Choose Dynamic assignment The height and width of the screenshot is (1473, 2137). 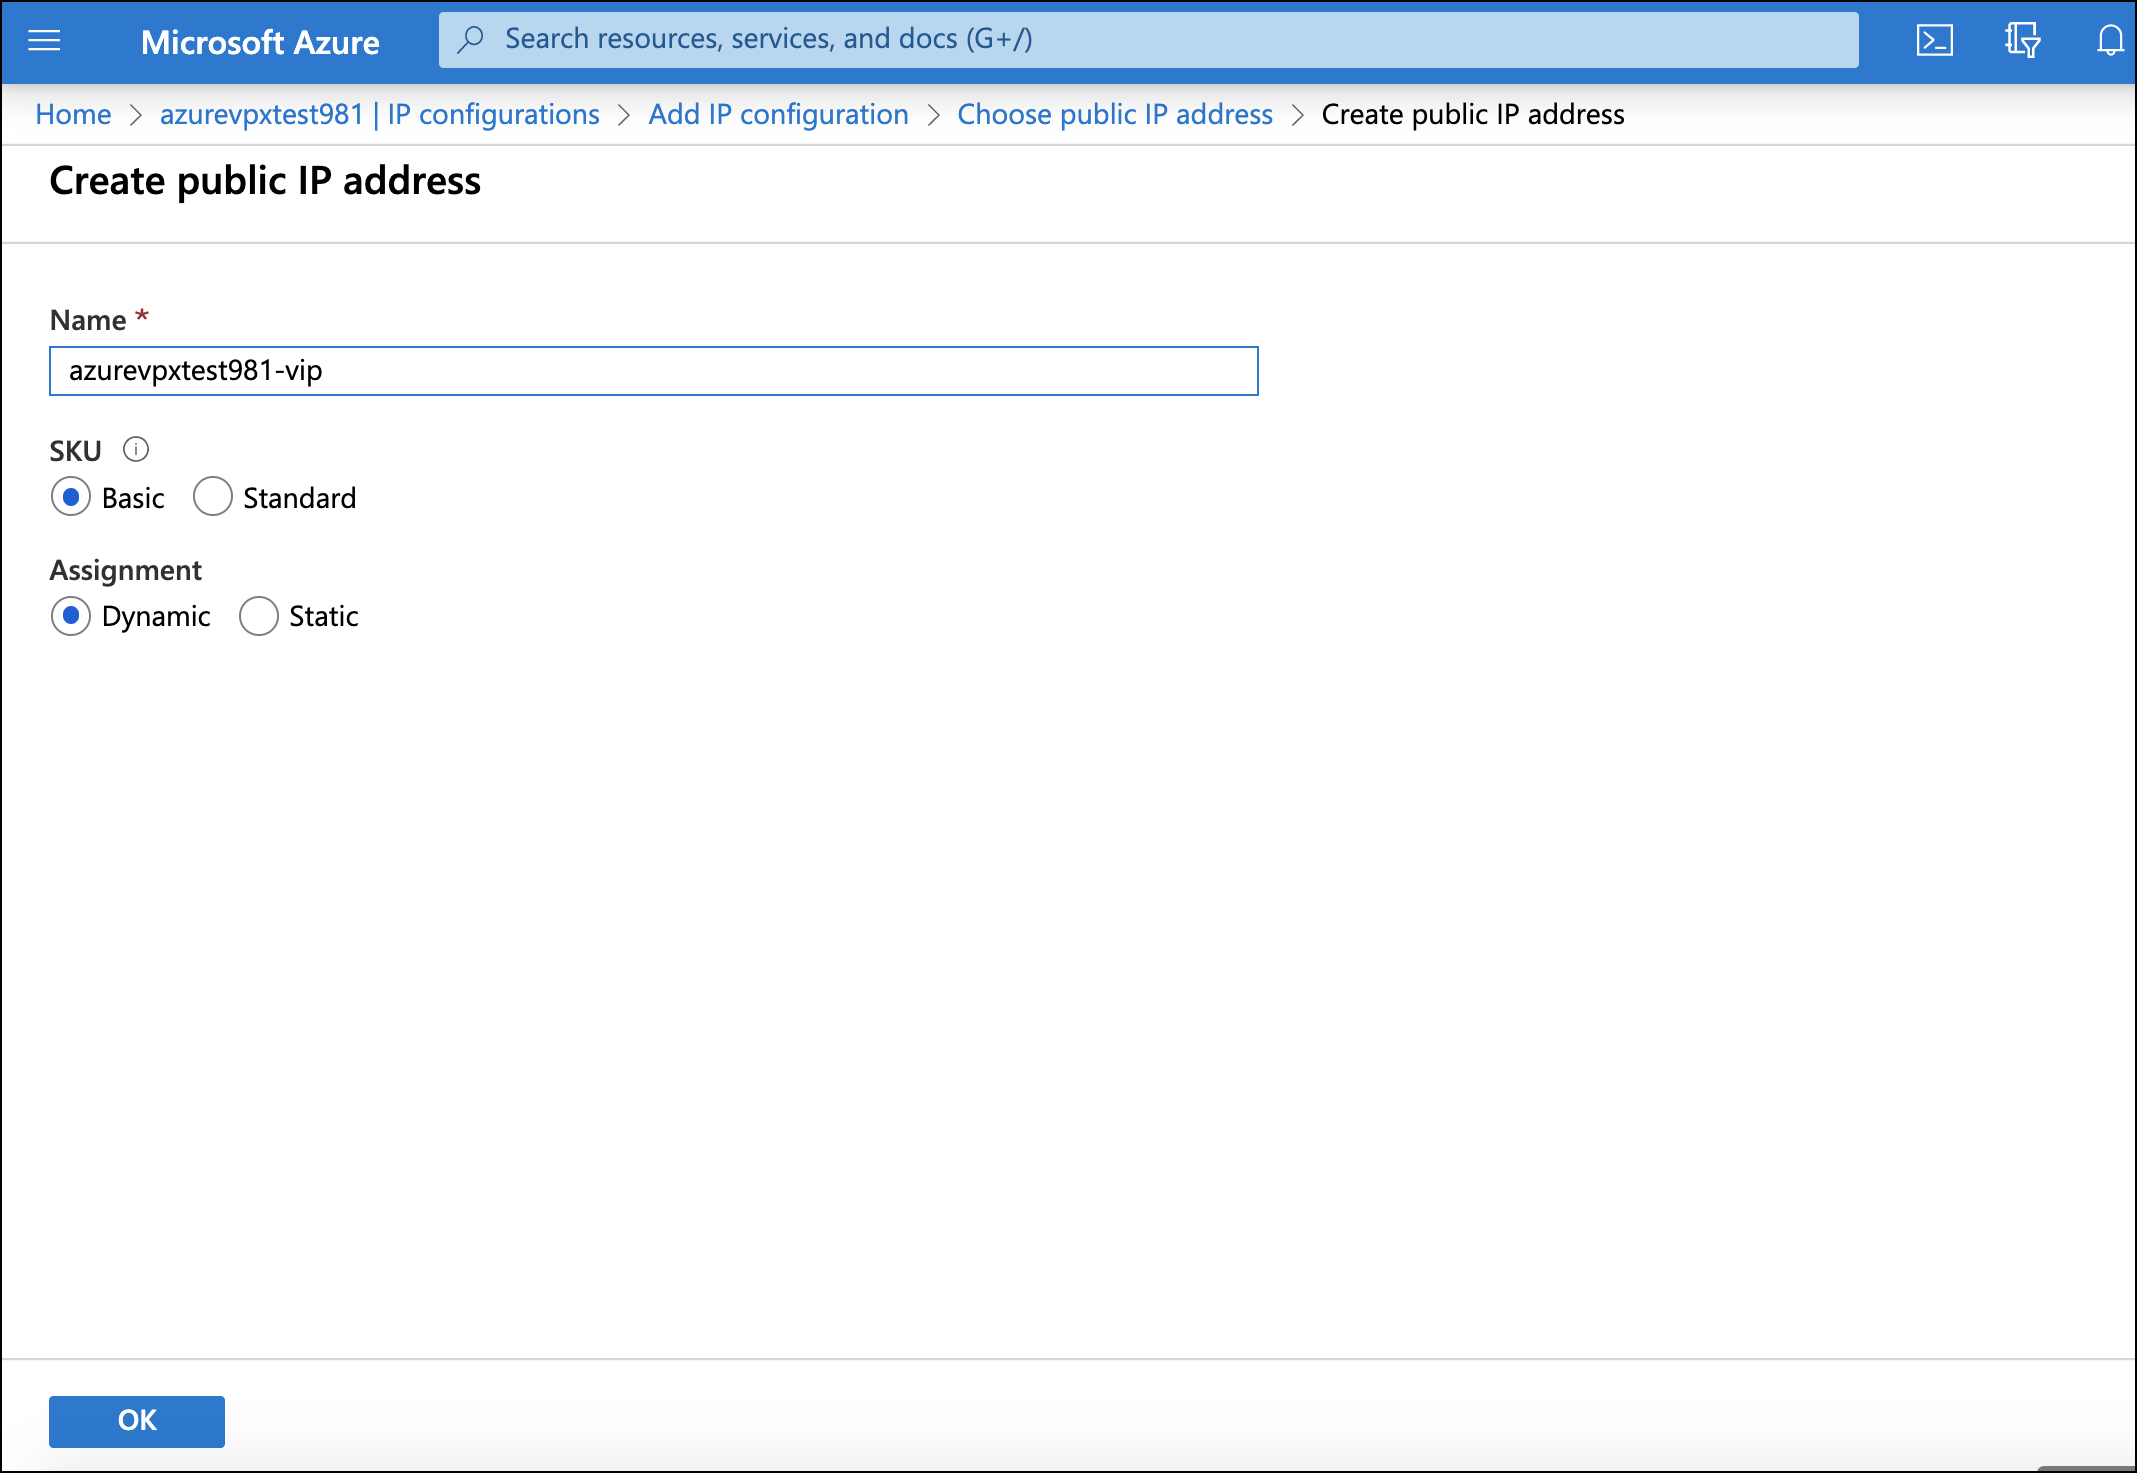click(71, 616)
